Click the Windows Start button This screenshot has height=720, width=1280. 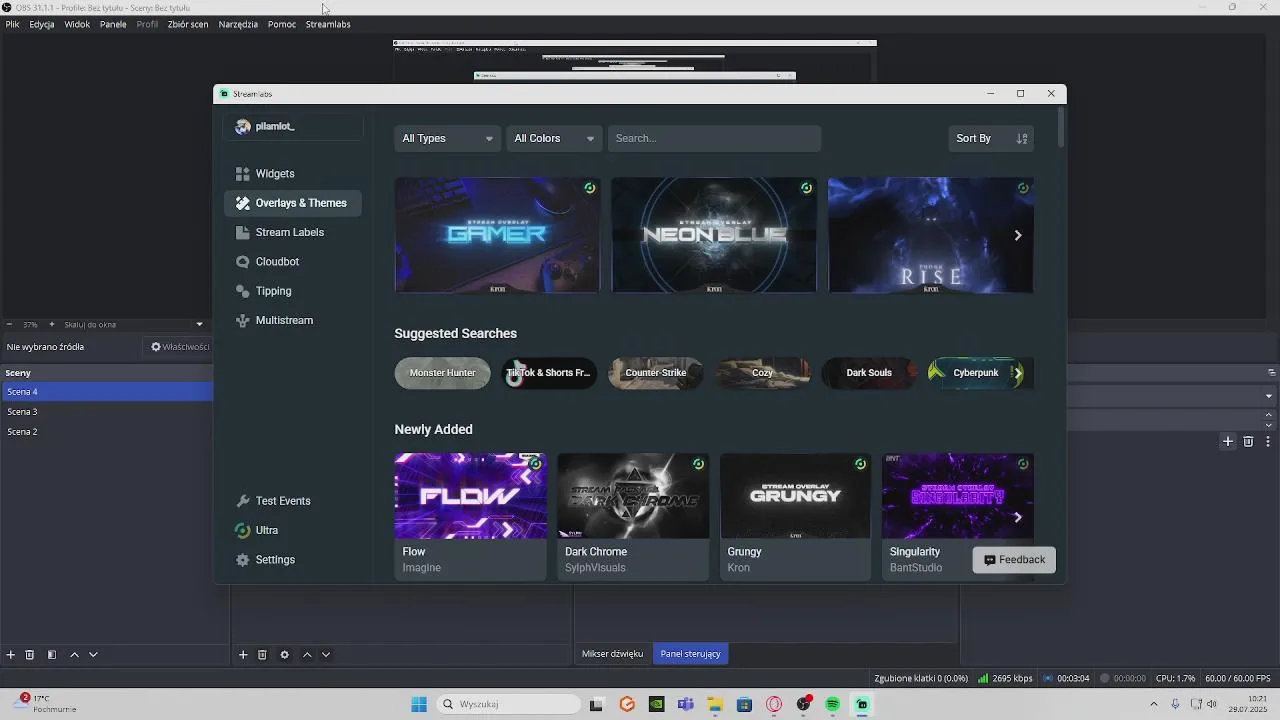419,705
